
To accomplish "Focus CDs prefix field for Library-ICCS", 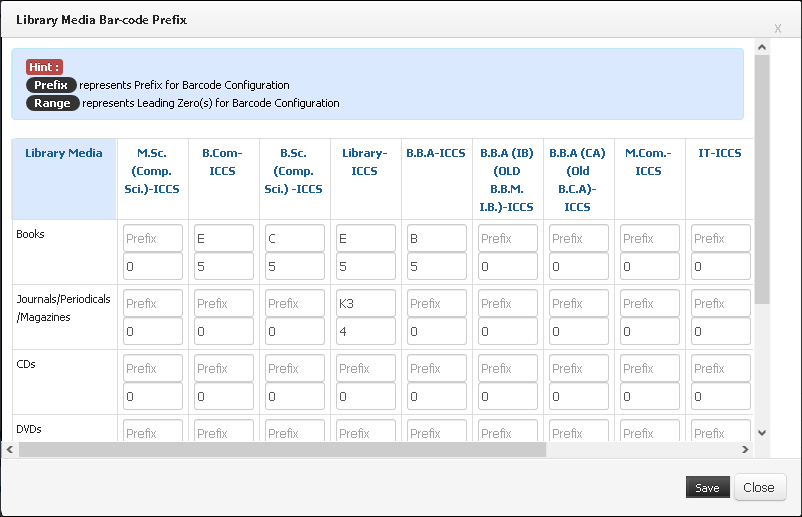I will 366,368.
